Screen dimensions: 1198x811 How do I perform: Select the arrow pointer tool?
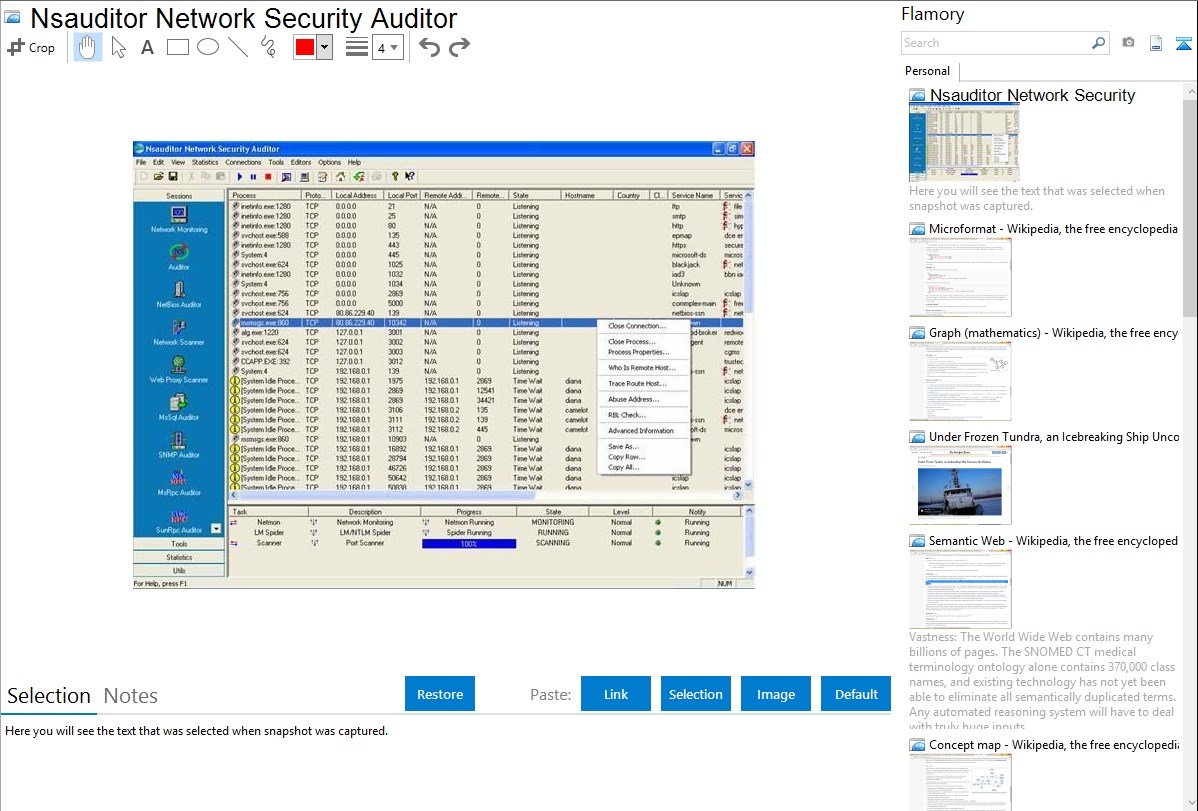pos(118,47)
